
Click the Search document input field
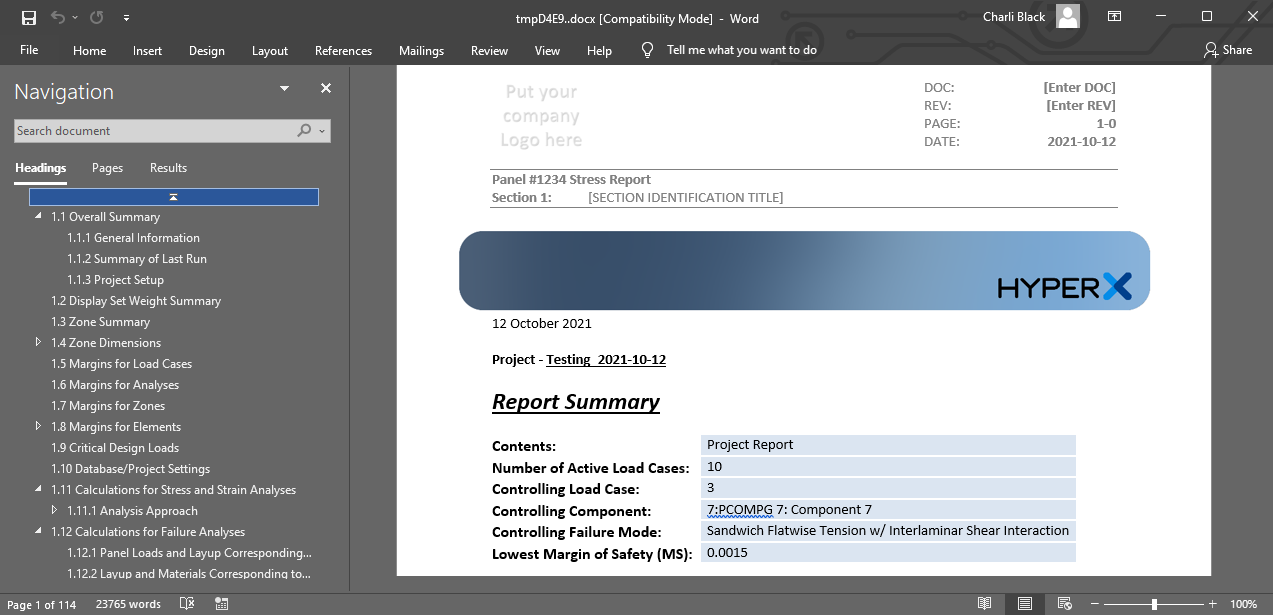point(154,131)
